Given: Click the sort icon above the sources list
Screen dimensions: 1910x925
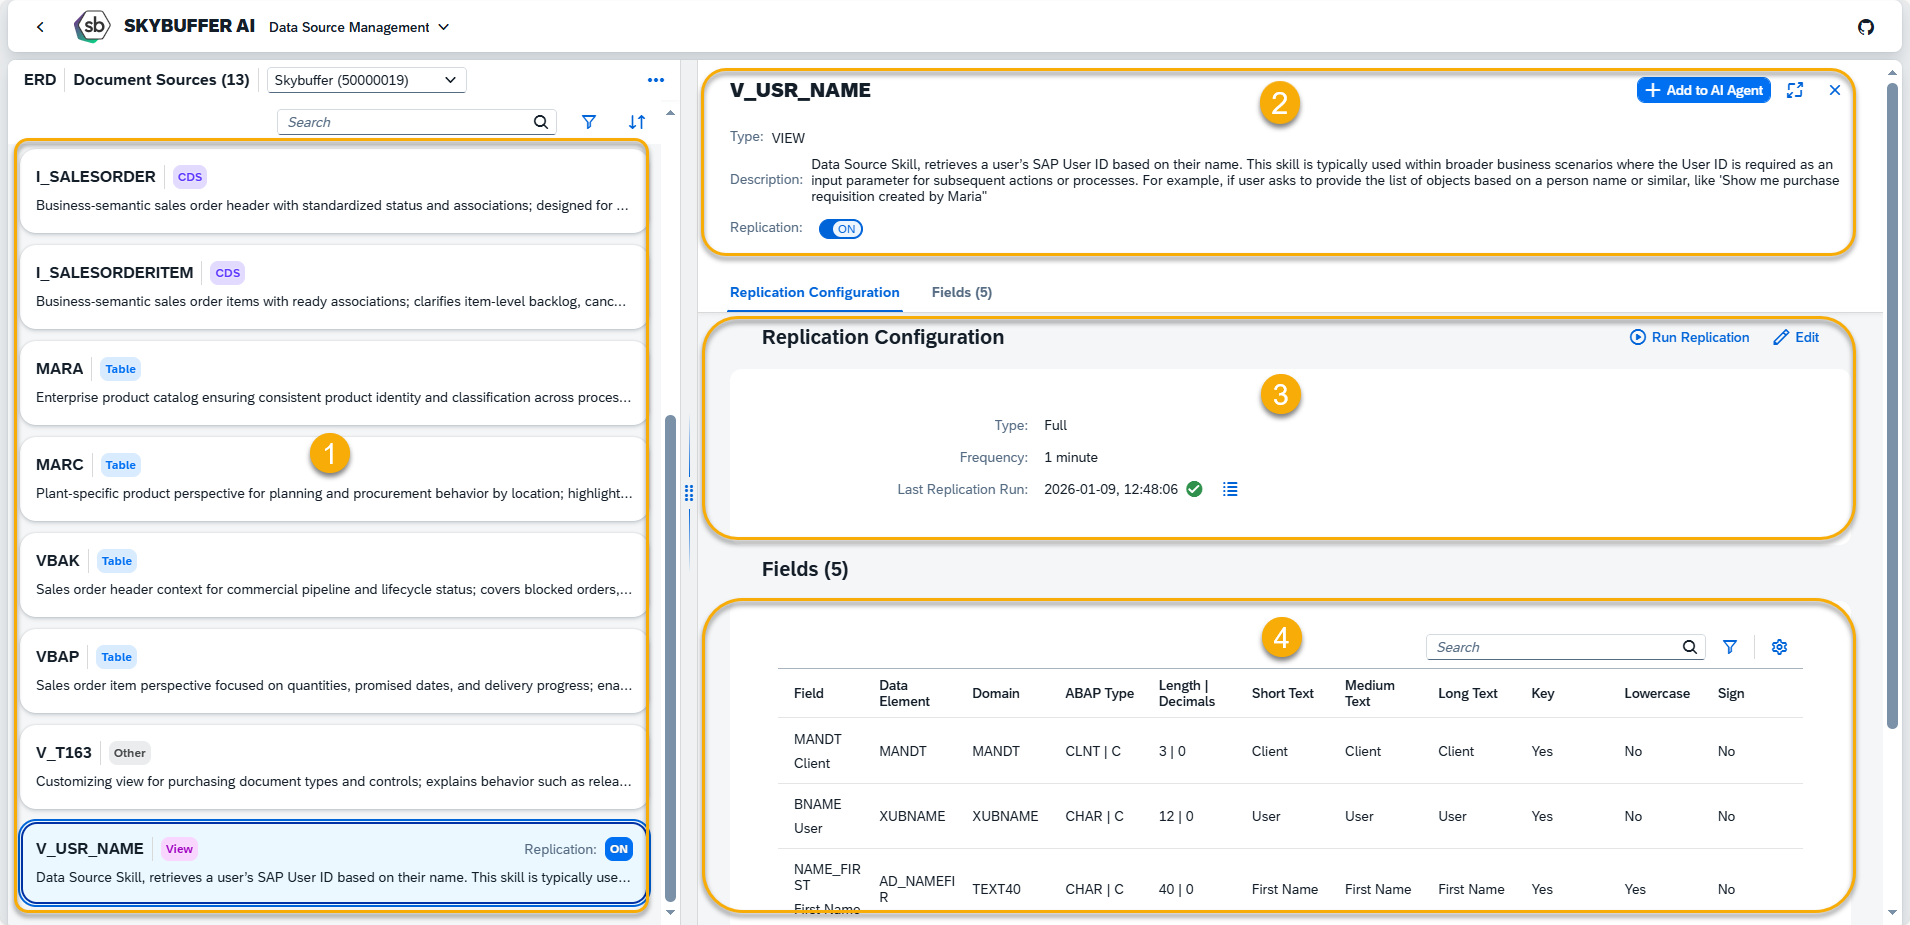Looking at the screenshot, I should [637, 122].
